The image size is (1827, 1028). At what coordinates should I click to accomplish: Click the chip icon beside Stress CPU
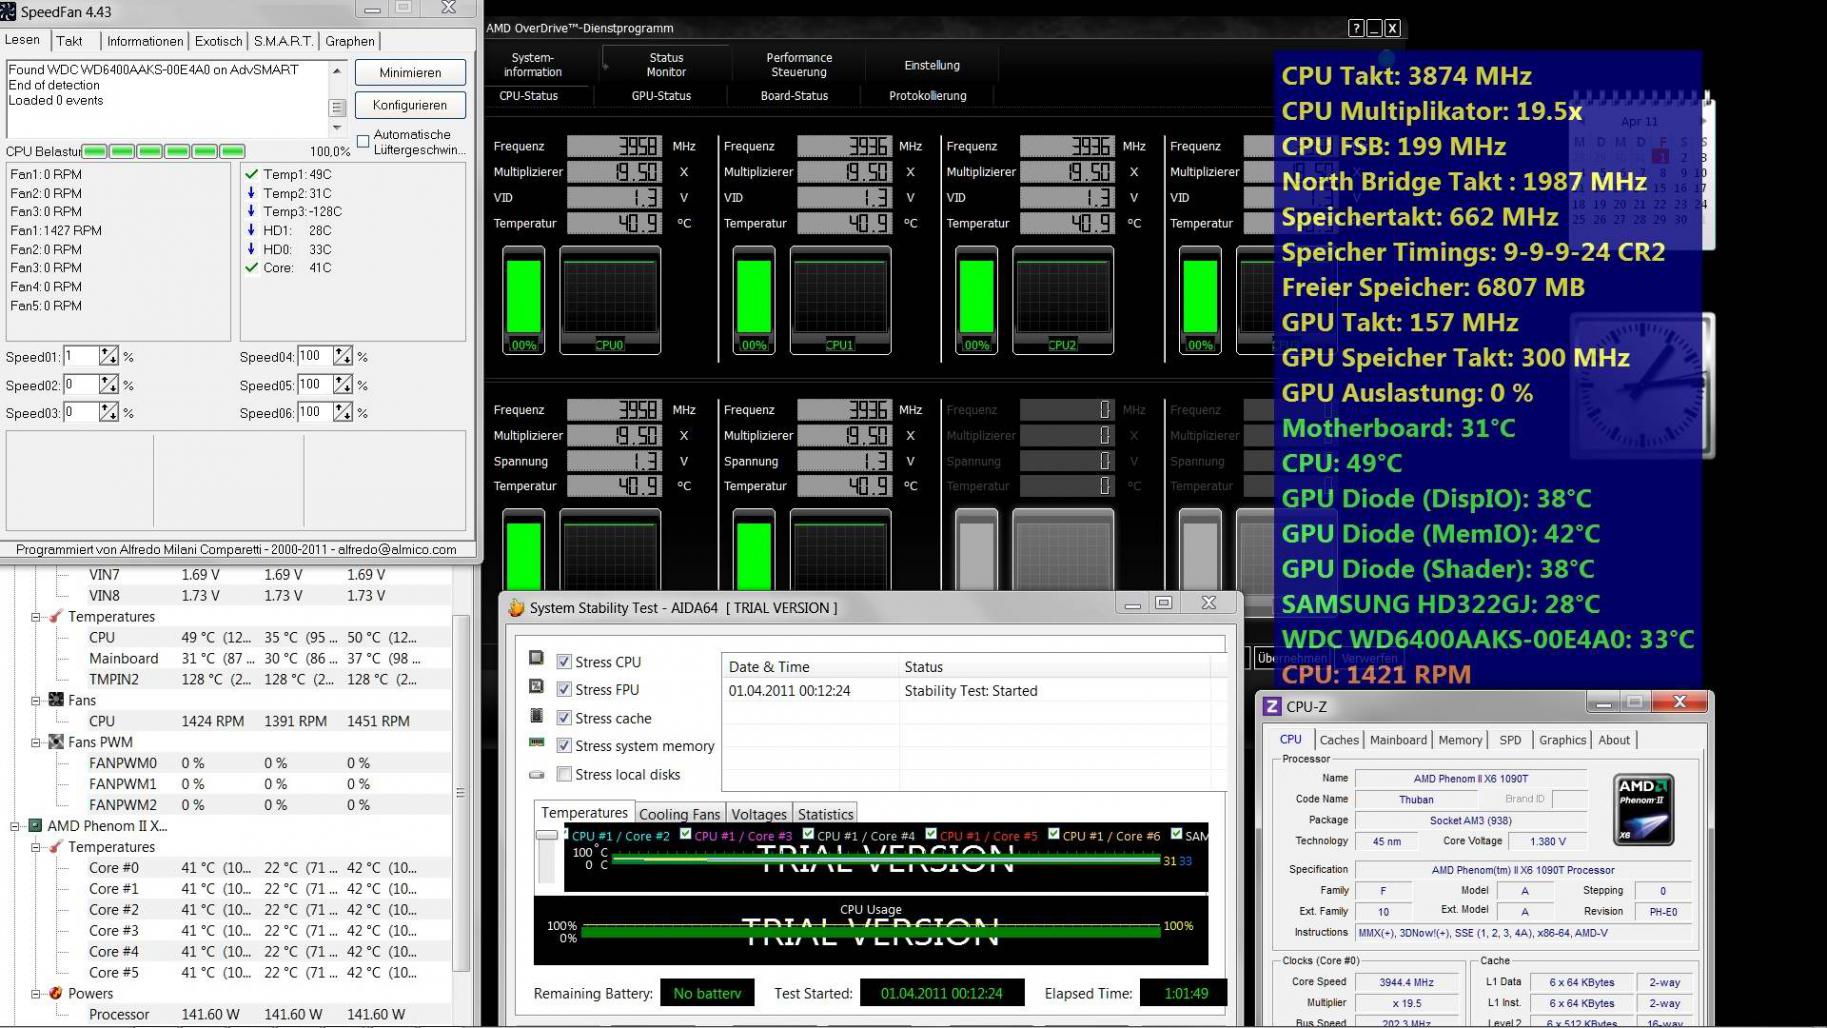(537, 658)
